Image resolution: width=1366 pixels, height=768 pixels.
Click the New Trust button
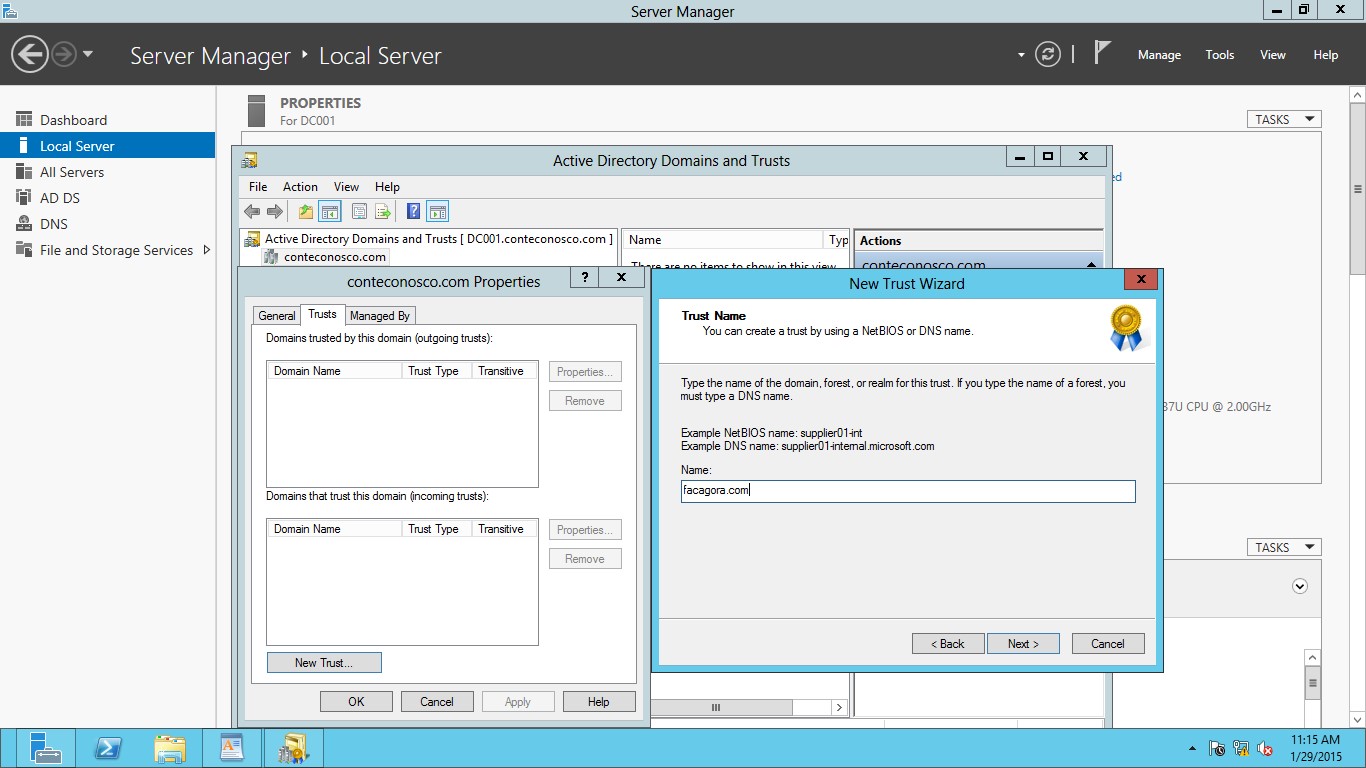324,662
